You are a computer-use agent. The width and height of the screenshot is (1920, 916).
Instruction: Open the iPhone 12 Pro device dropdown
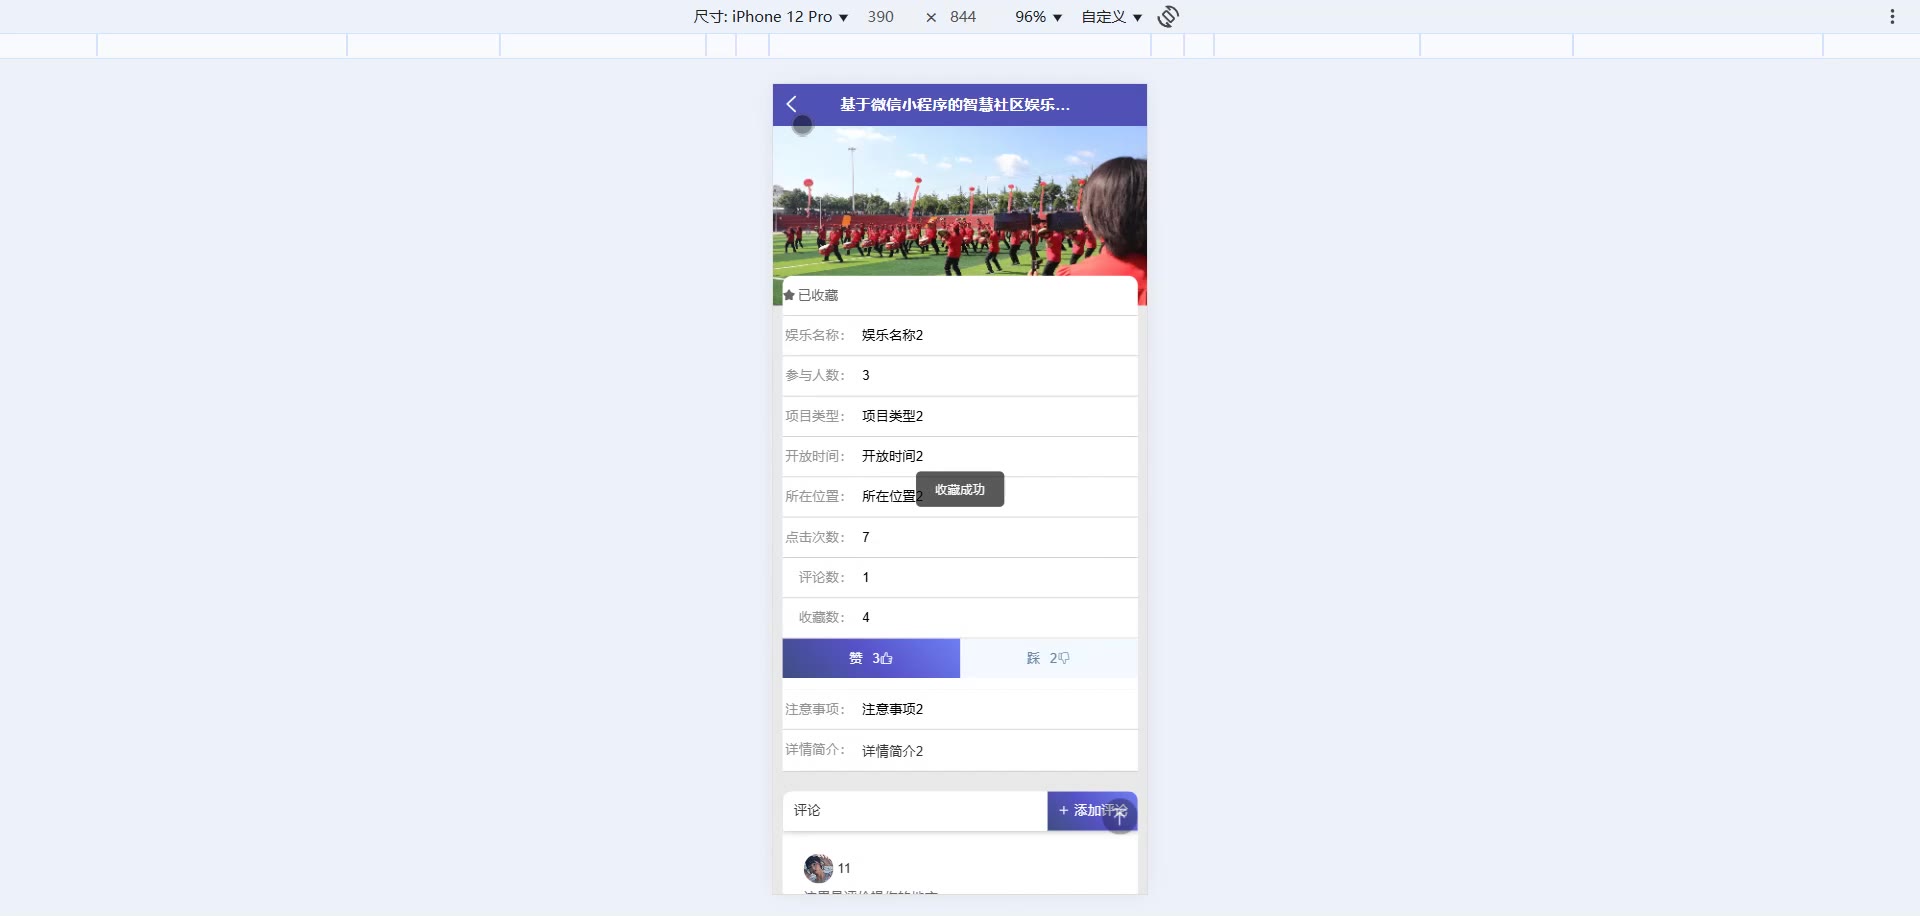pyautogui.click(x=771, y=17)
